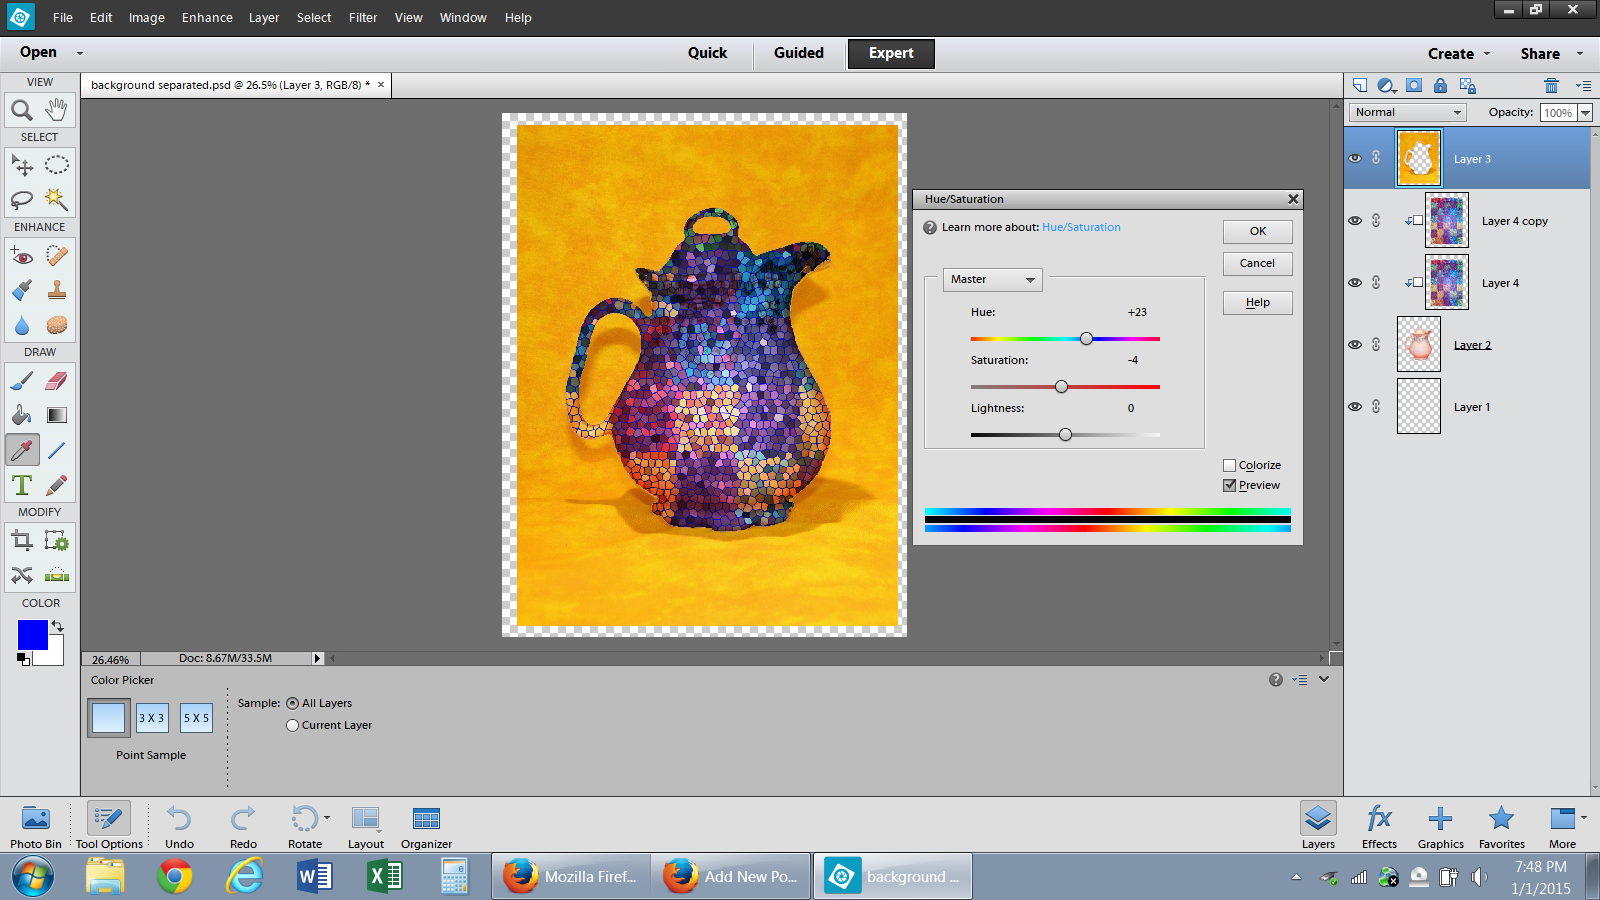Choose Current Layer sample option
Viewport: 1600px width, 900px height.
click(x=293, y=726)
